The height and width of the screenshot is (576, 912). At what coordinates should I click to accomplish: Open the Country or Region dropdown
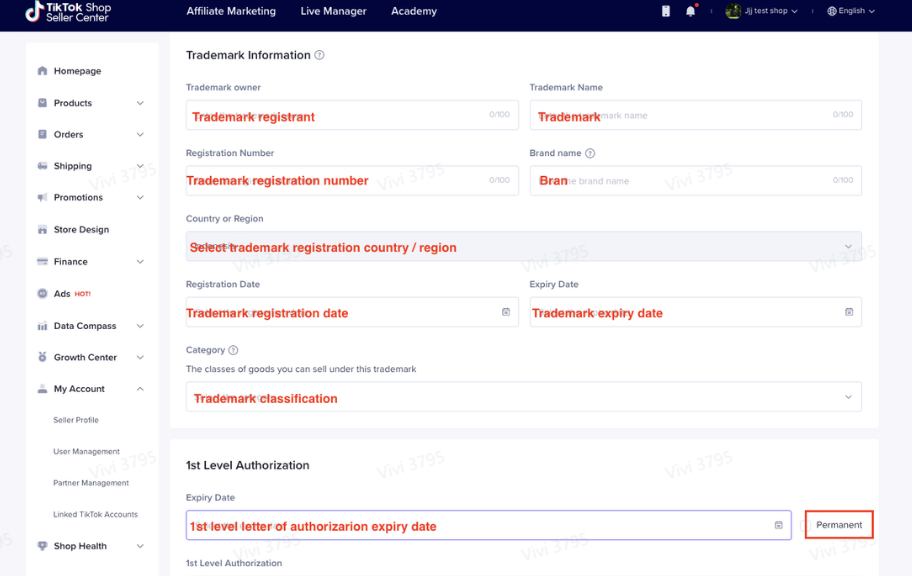tap(523, 247)
